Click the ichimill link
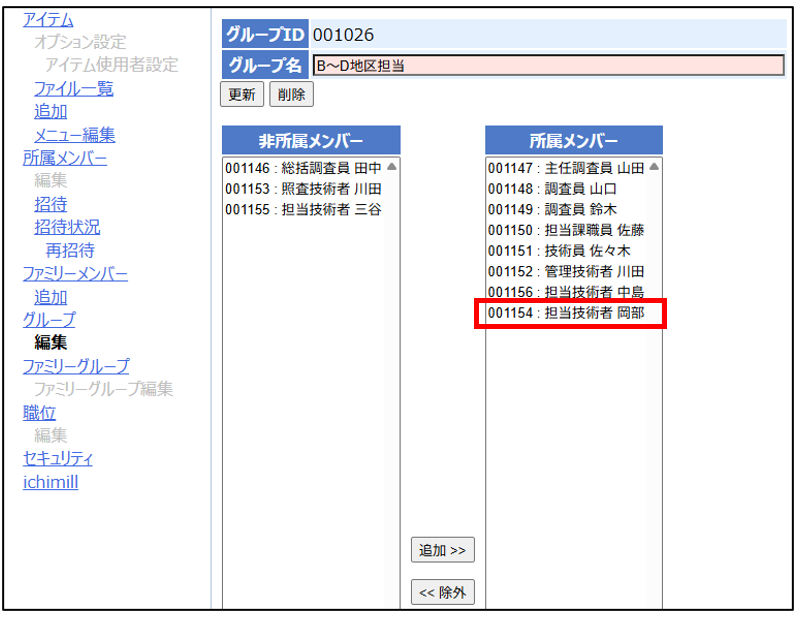This screenshot has width=808, height=629. [x=50, y=483]
